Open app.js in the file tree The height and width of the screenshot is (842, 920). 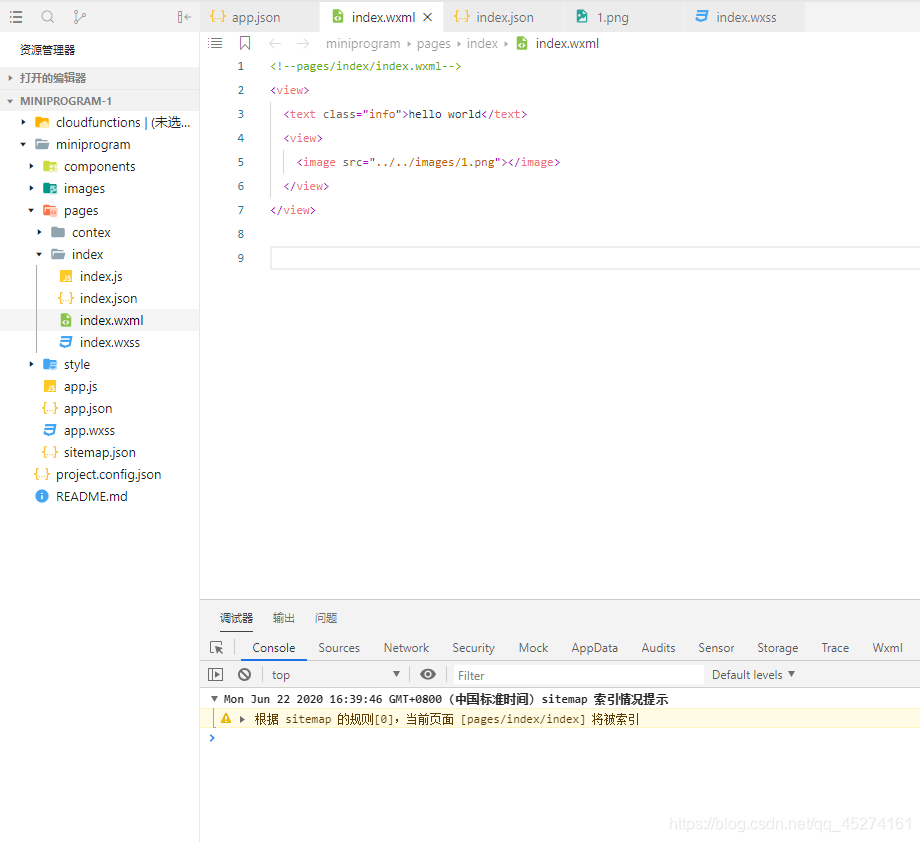coord(100,386)
